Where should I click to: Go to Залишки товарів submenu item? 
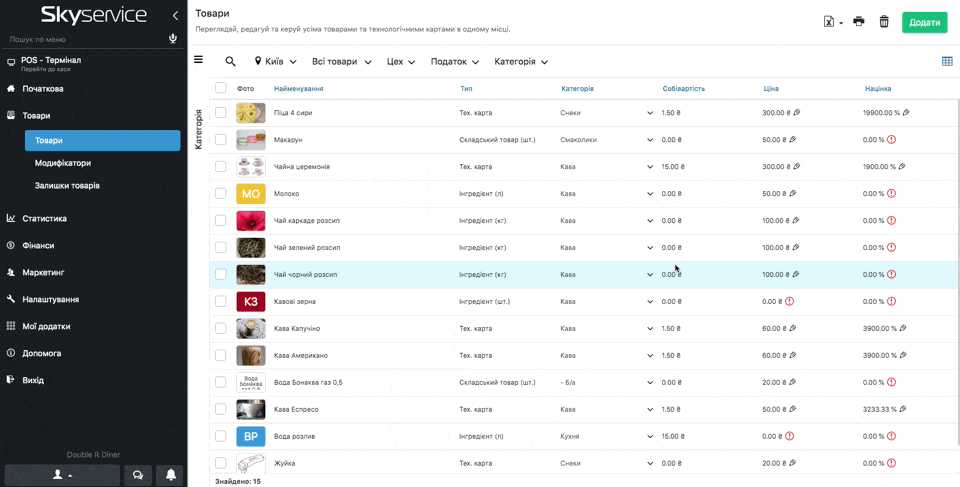click(x=67, y=185)
